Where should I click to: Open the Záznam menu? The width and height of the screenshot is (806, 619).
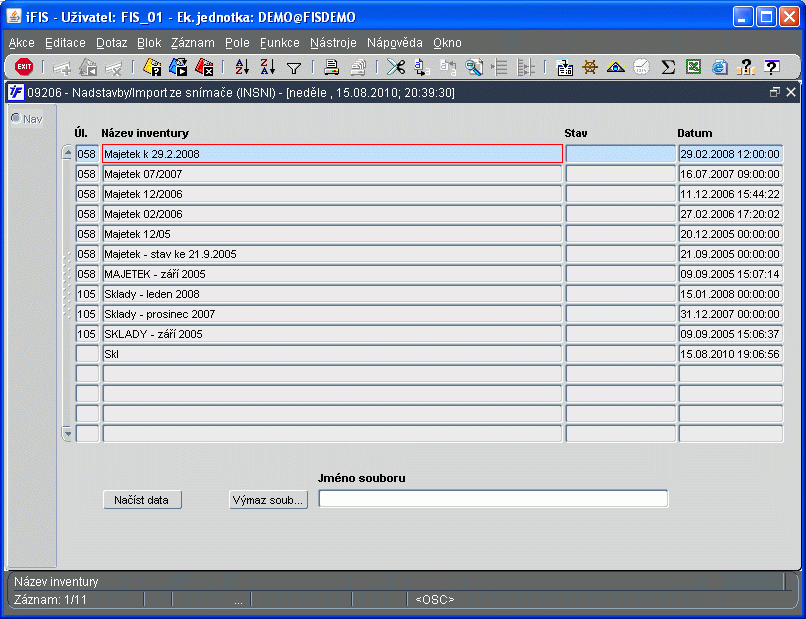[x=193, y=43]
